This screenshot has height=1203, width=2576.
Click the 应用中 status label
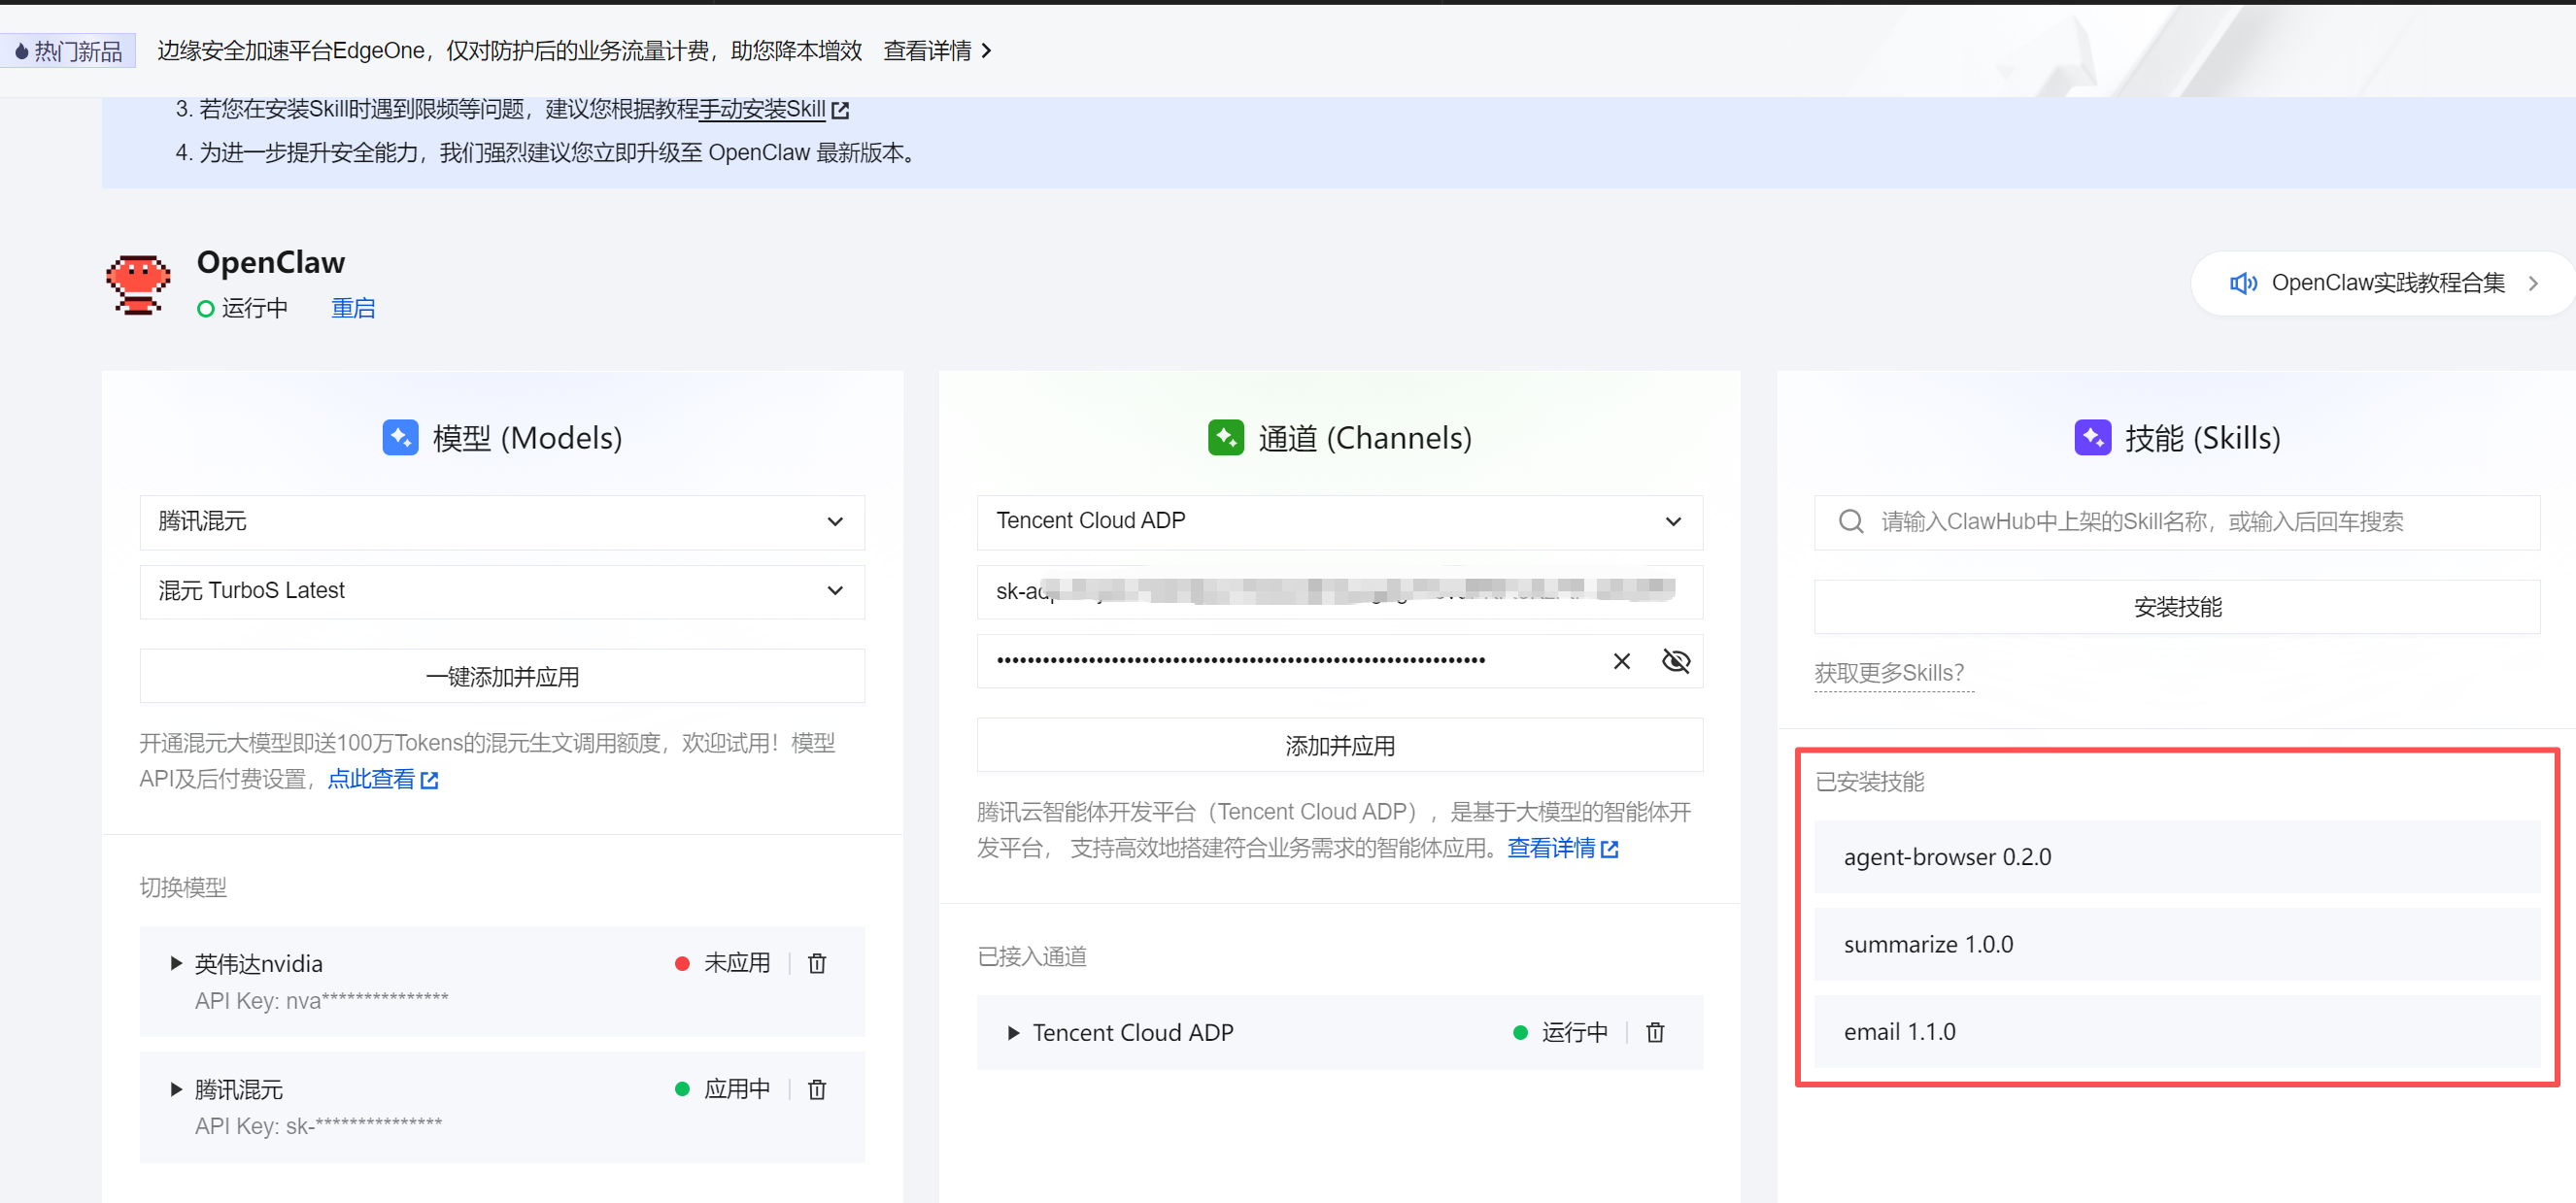pos(737,1089)
